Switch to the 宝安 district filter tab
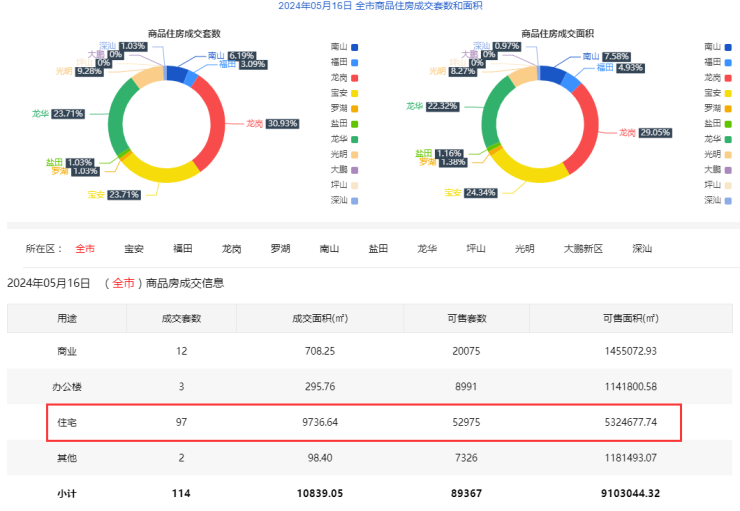The width and height of the screenshot is (740, 511). [134, 248]
